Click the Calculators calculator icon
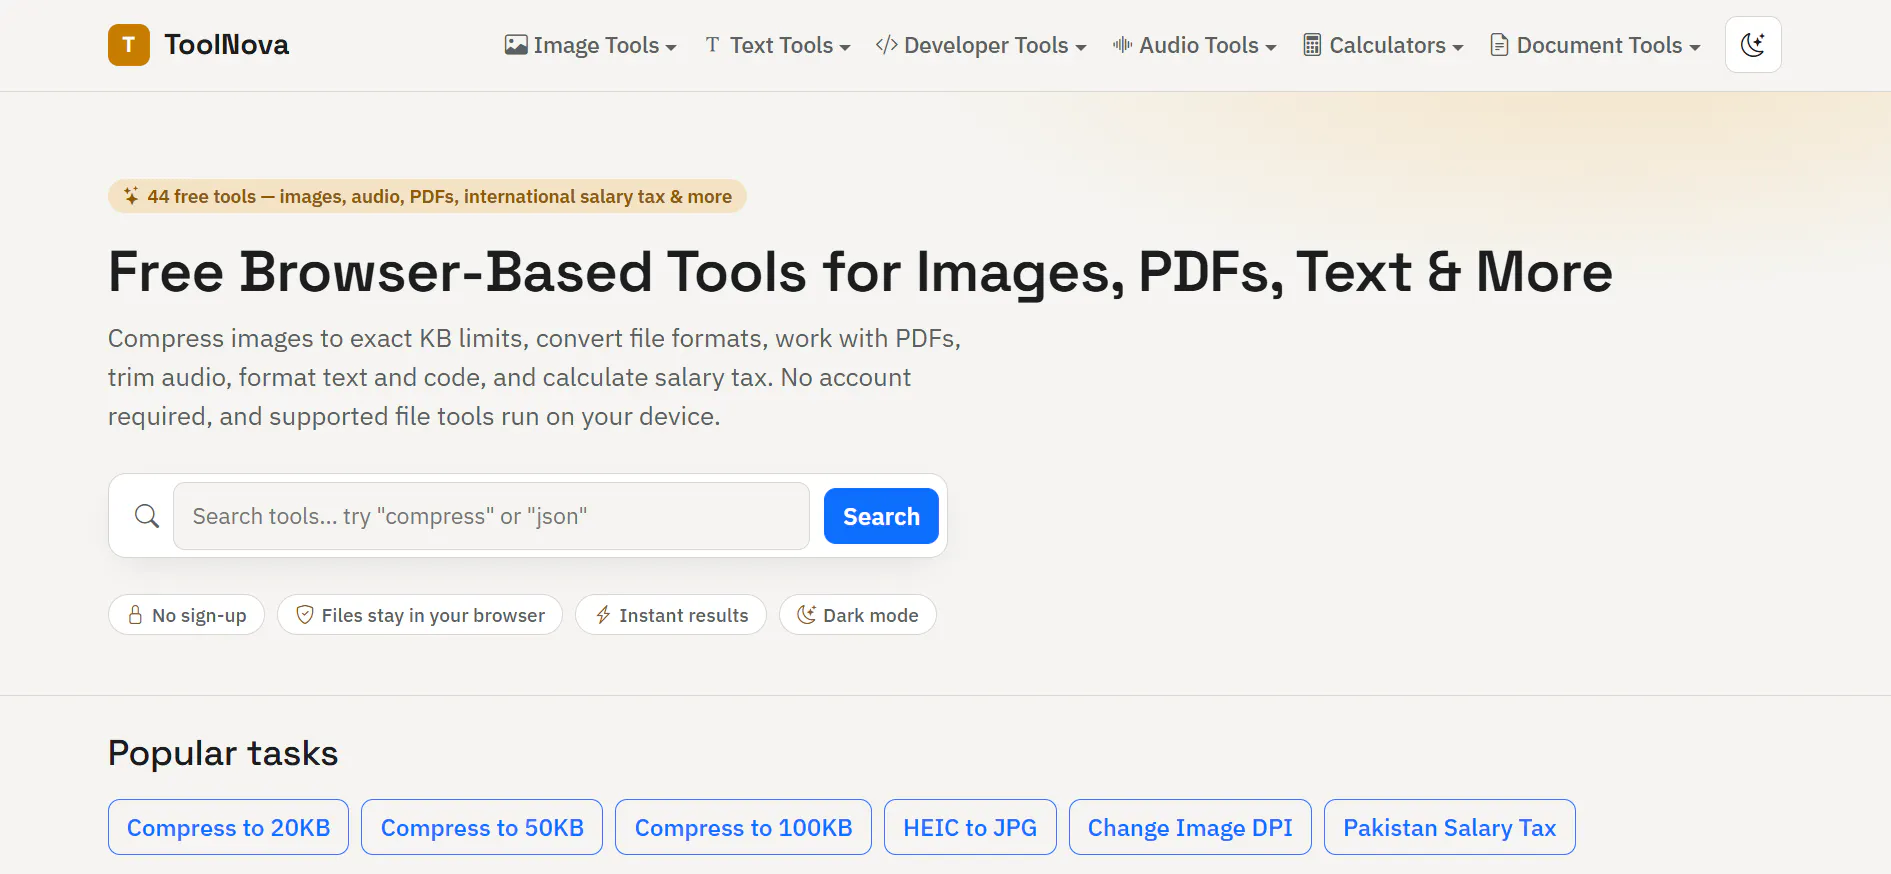This screenshot has height=874, width=1891. point(1312,45)
